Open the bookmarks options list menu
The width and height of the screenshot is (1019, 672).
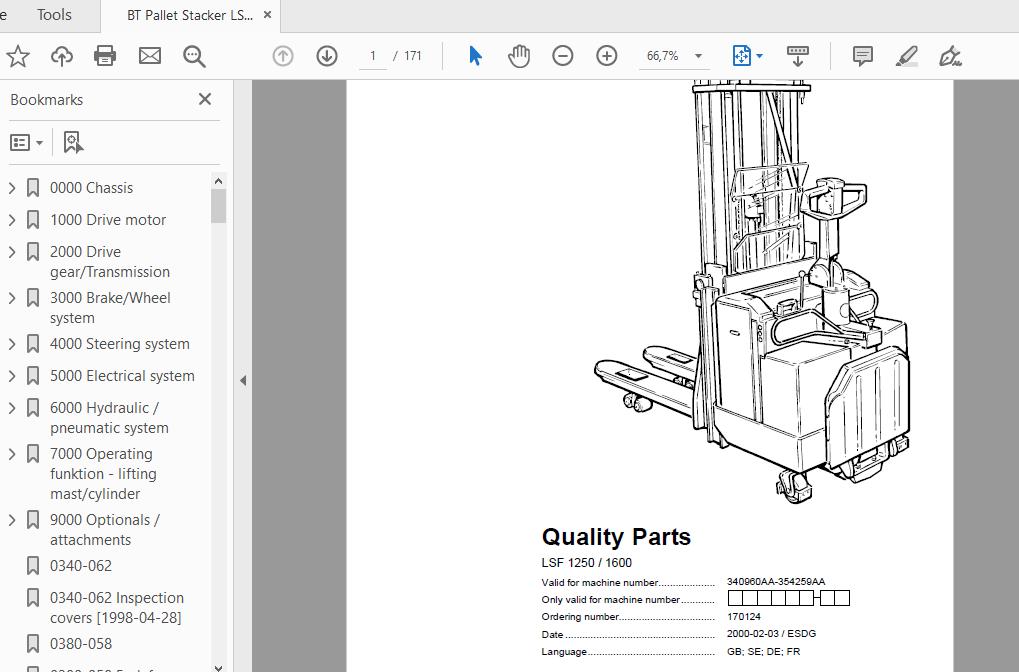click(27, 142)
